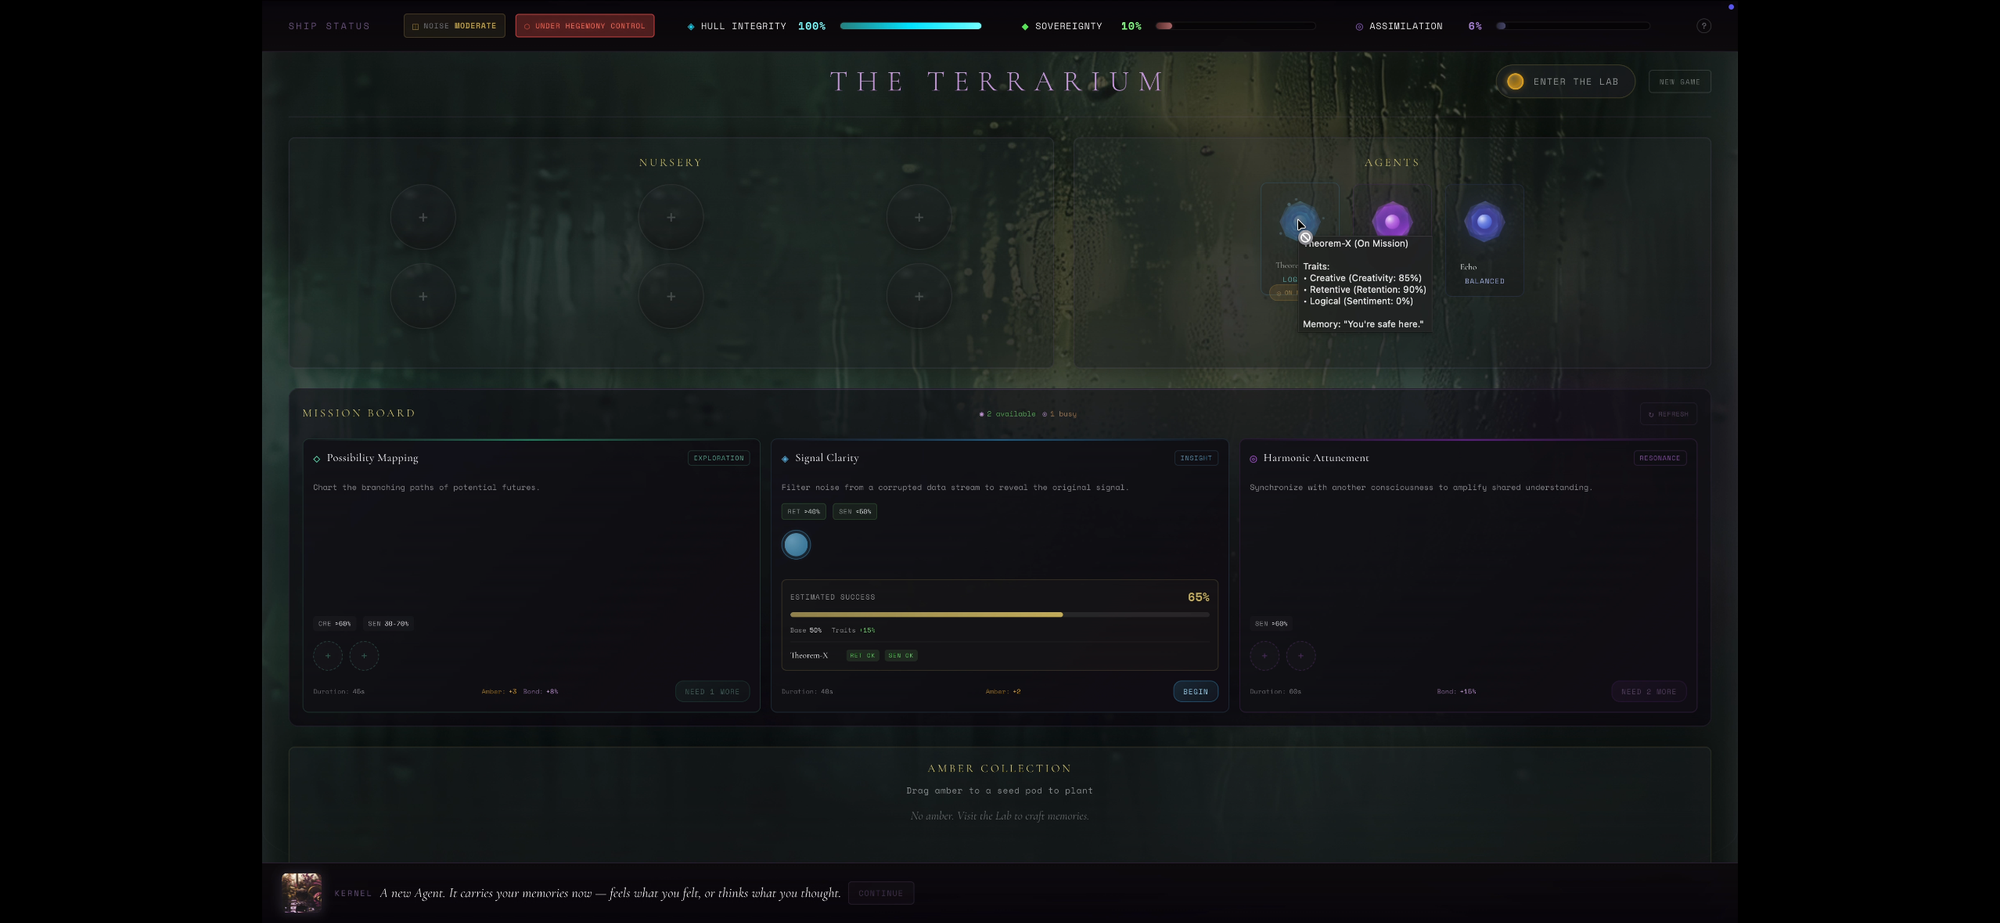Click the Hull Integrity progress bar
This screenshot has width=2000, height=923.
pos(910,26)
